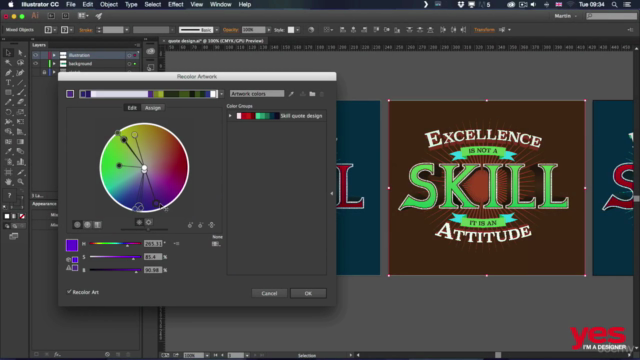Click the delete color group trash icon
640x360 pixels.
[x=322, y=94]
